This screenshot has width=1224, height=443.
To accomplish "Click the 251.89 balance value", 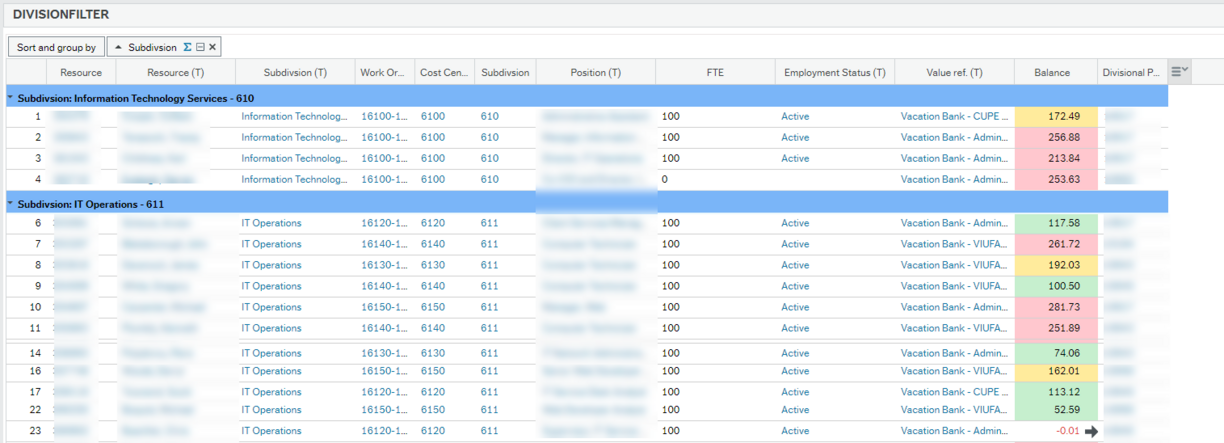I will click(1063, 328).
